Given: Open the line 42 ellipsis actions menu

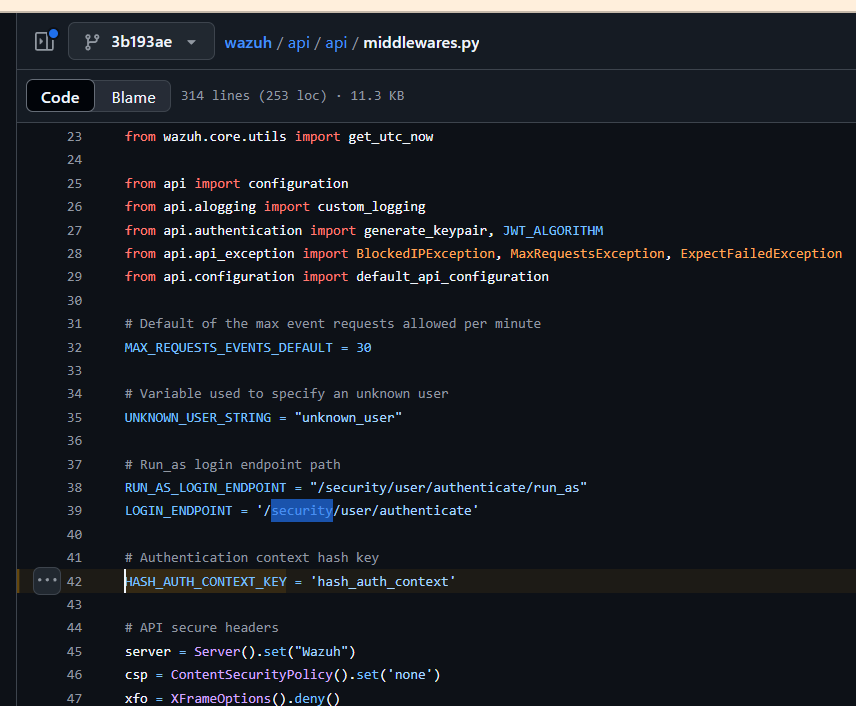Looking at the screenshot, I should 47,580.
